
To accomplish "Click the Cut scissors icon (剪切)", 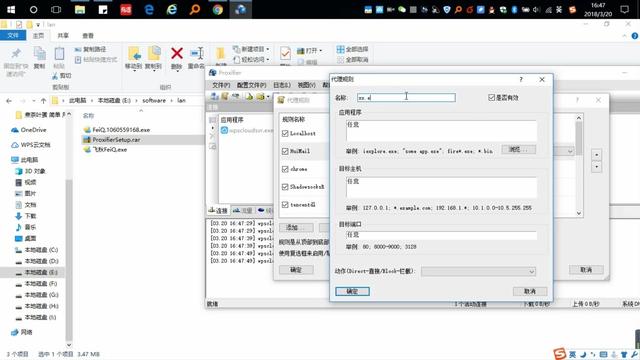I will [55, 76].
